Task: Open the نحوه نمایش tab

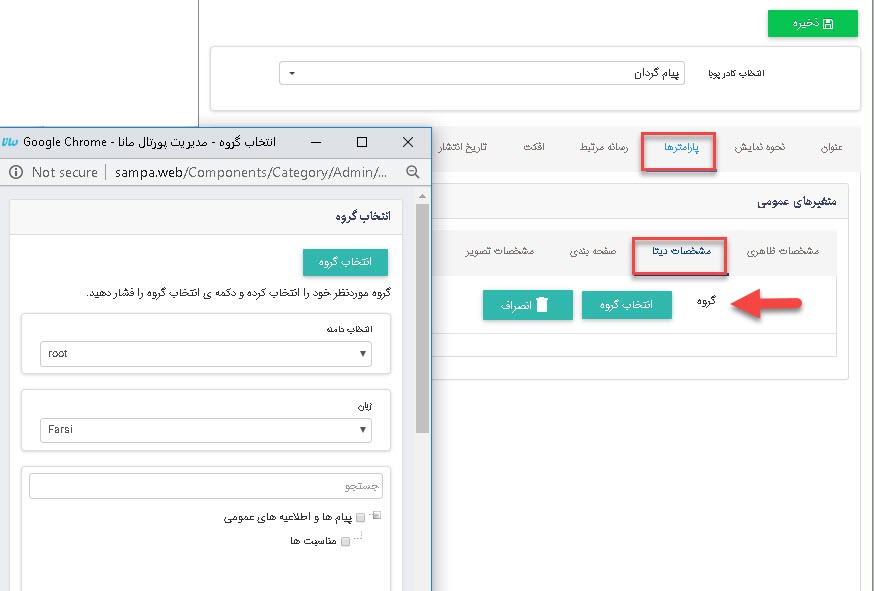Action: point(760,148)
